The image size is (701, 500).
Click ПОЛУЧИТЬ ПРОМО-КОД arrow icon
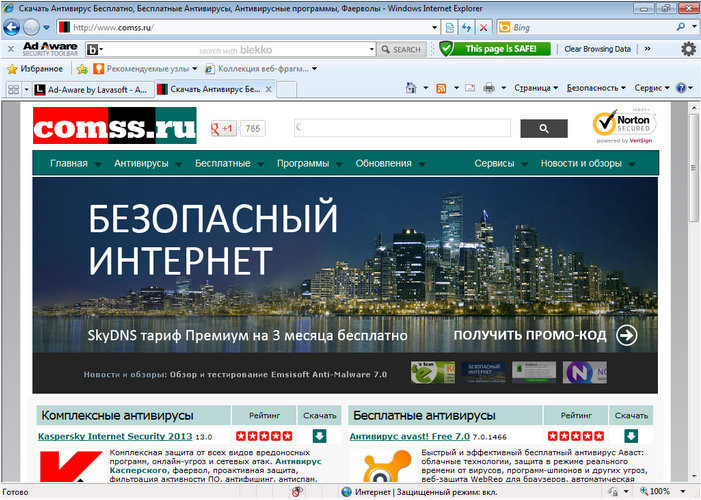(627, 335)
